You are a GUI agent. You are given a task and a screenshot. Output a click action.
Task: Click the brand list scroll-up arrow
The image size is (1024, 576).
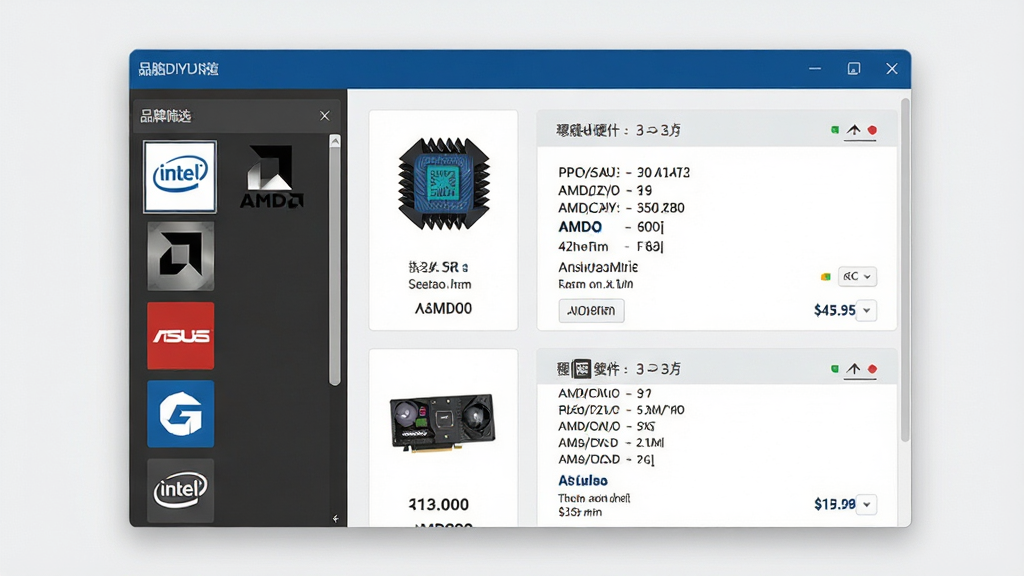pyautogui.click(x=335, y=141)
